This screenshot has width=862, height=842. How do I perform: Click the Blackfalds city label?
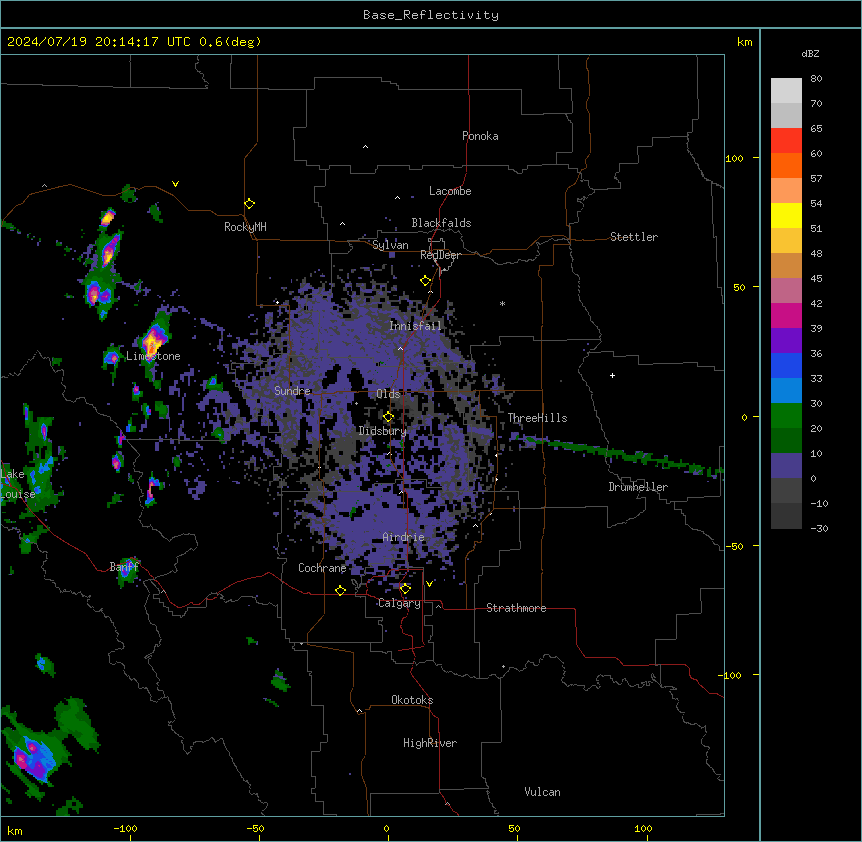tap(441, 223)
